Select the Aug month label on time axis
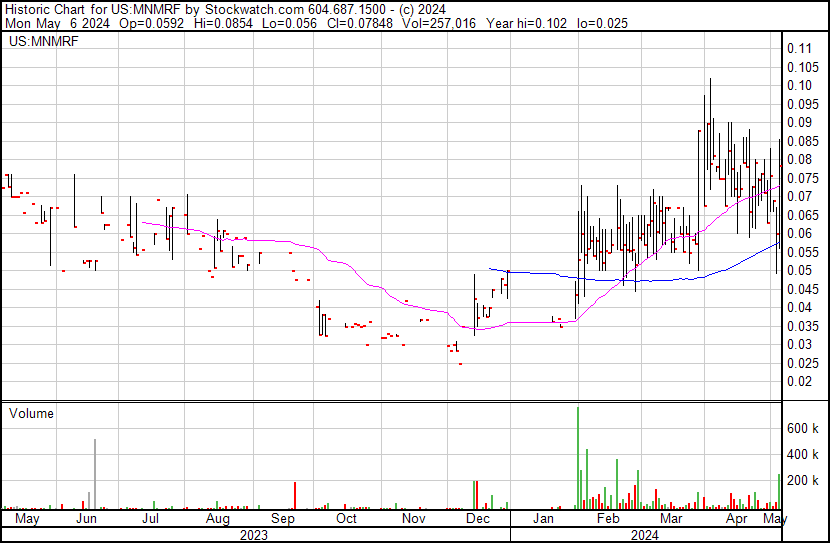 pyautogui.click(x=217, y=520)
